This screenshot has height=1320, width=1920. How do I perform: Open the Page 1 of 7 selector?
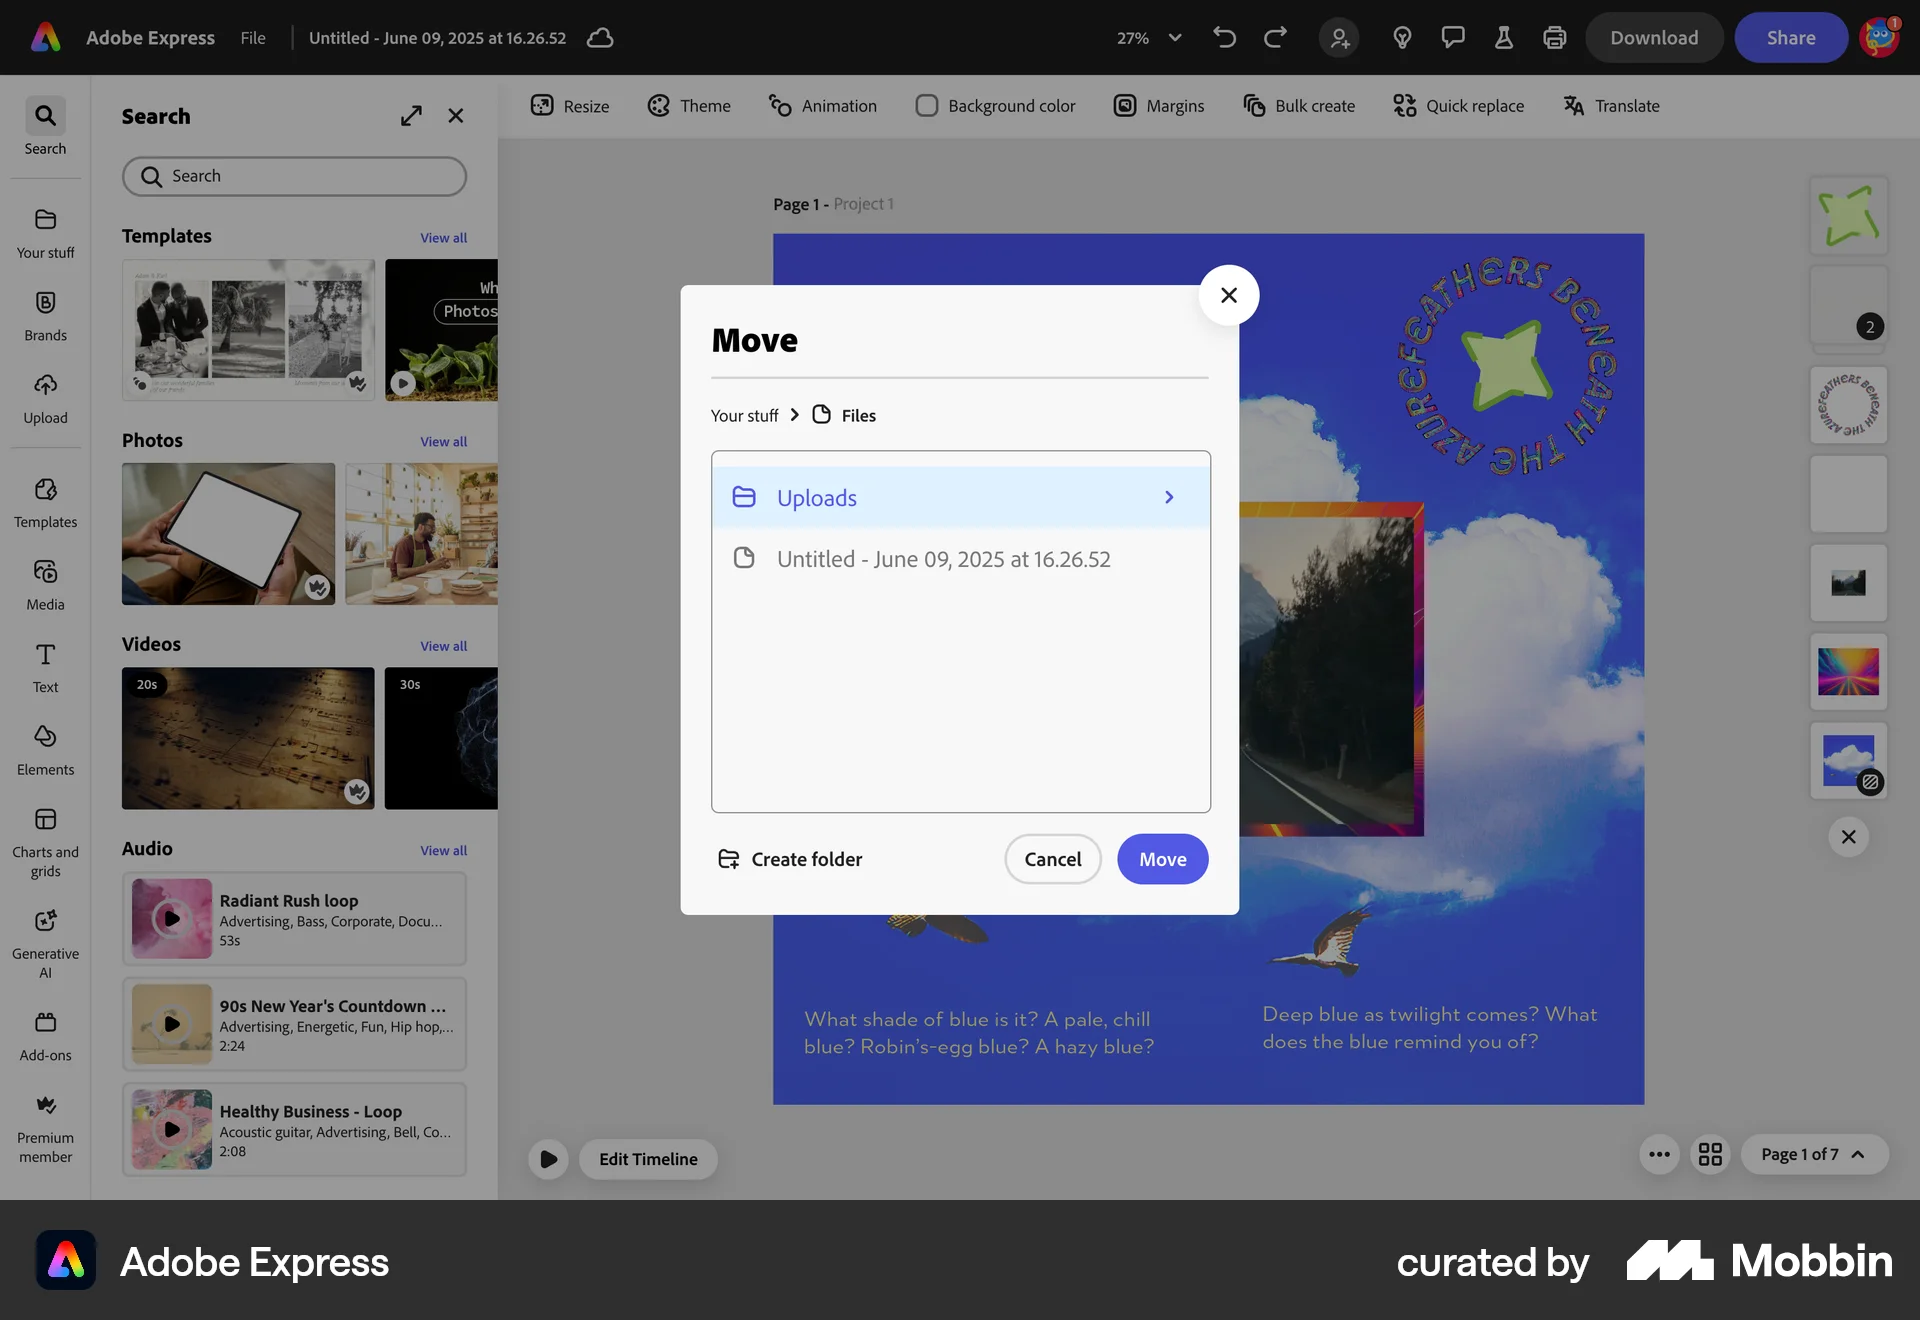tap(1814, 1154)
